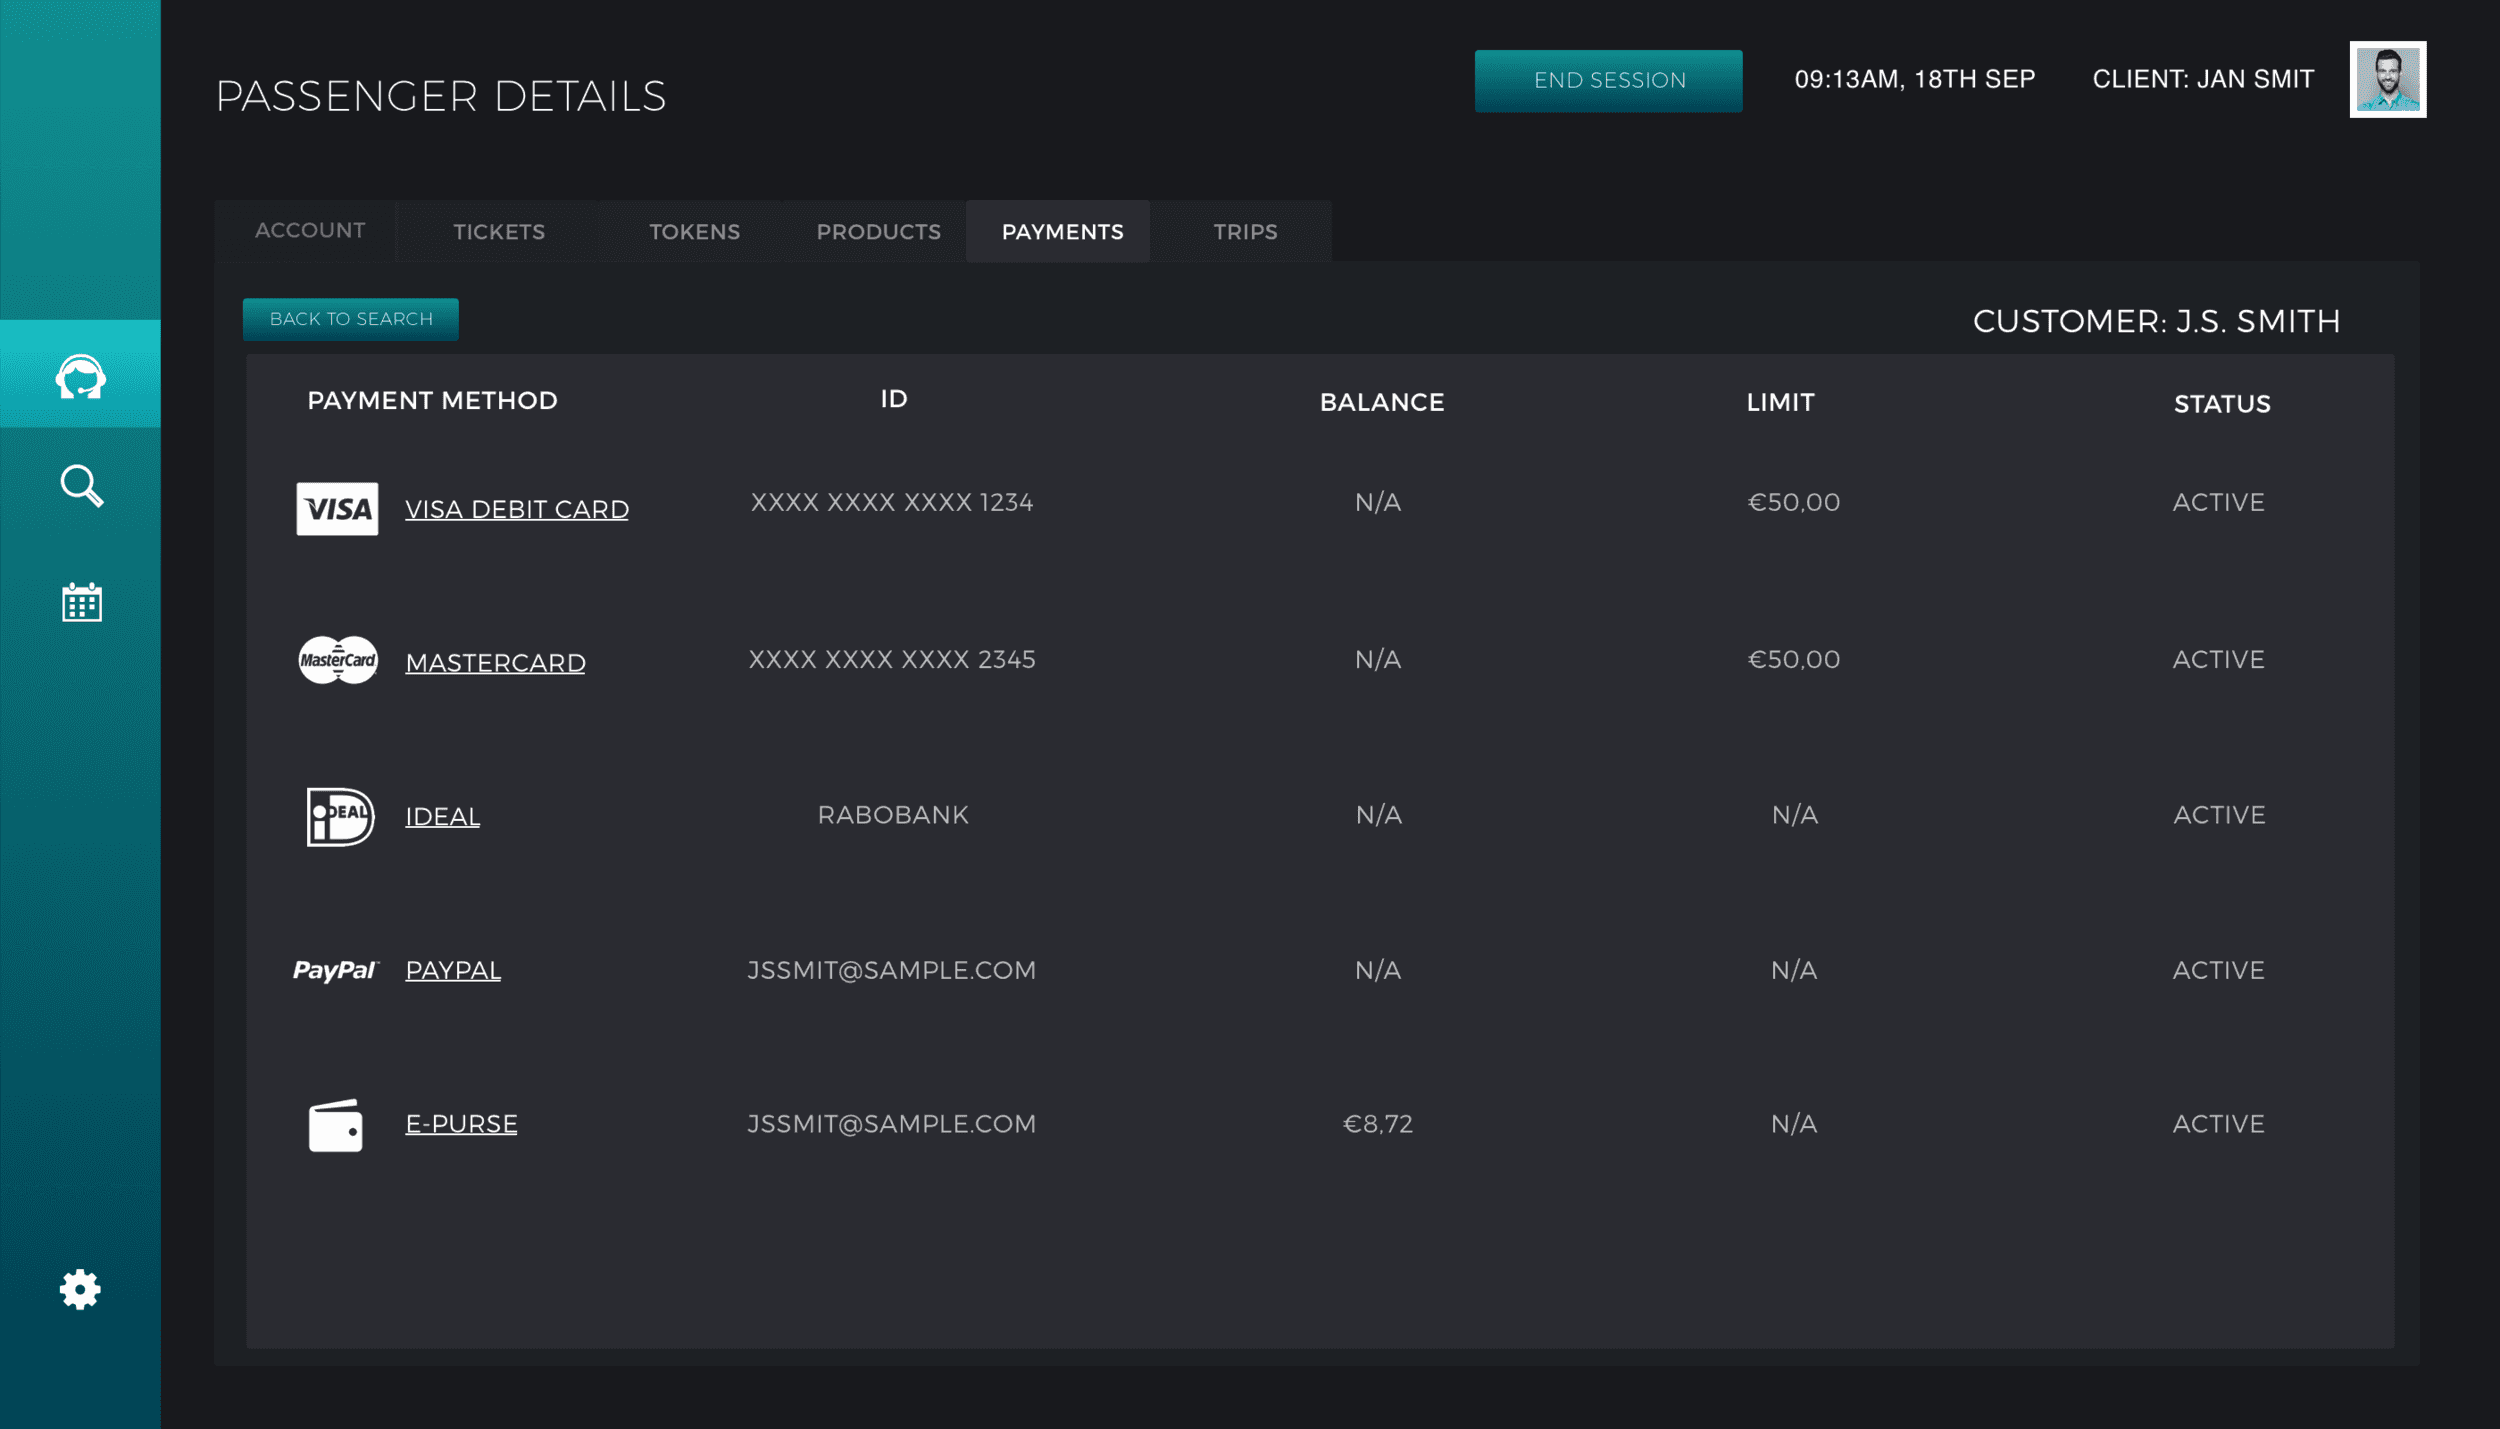Click the client profile photo thumbnail
Viewport: 2500px width, 1429px height.
(2387, 80)
